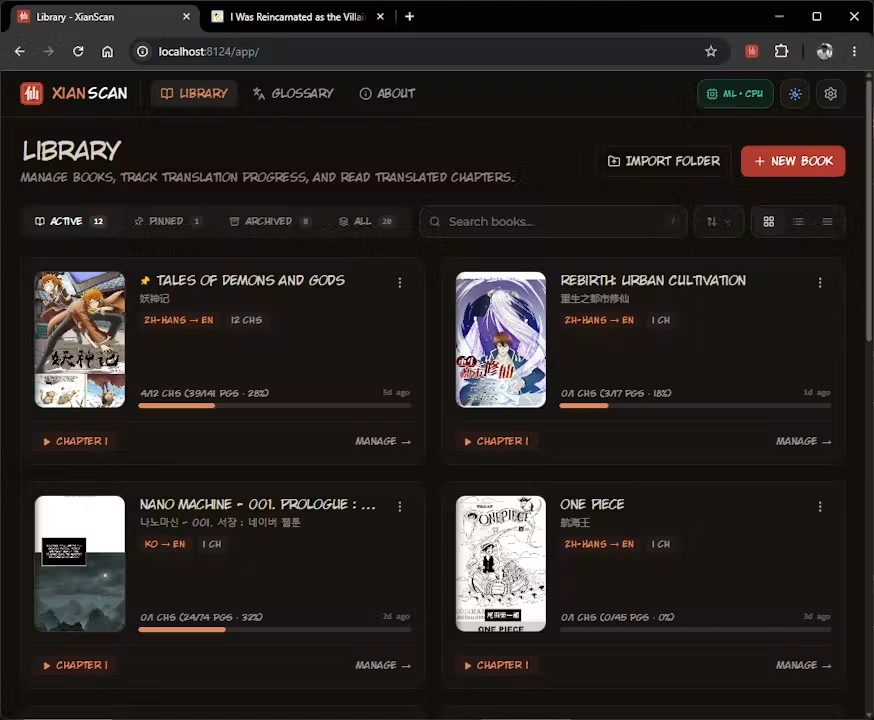Click the pin icon on Tales of Demons and Gods

pos(145,280)
